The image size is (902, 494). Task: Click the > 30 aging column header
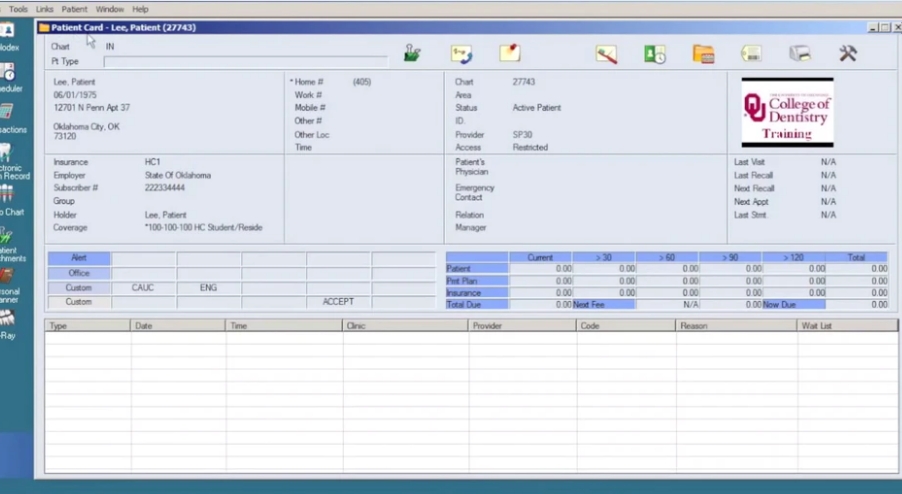[x=603, y=258]
